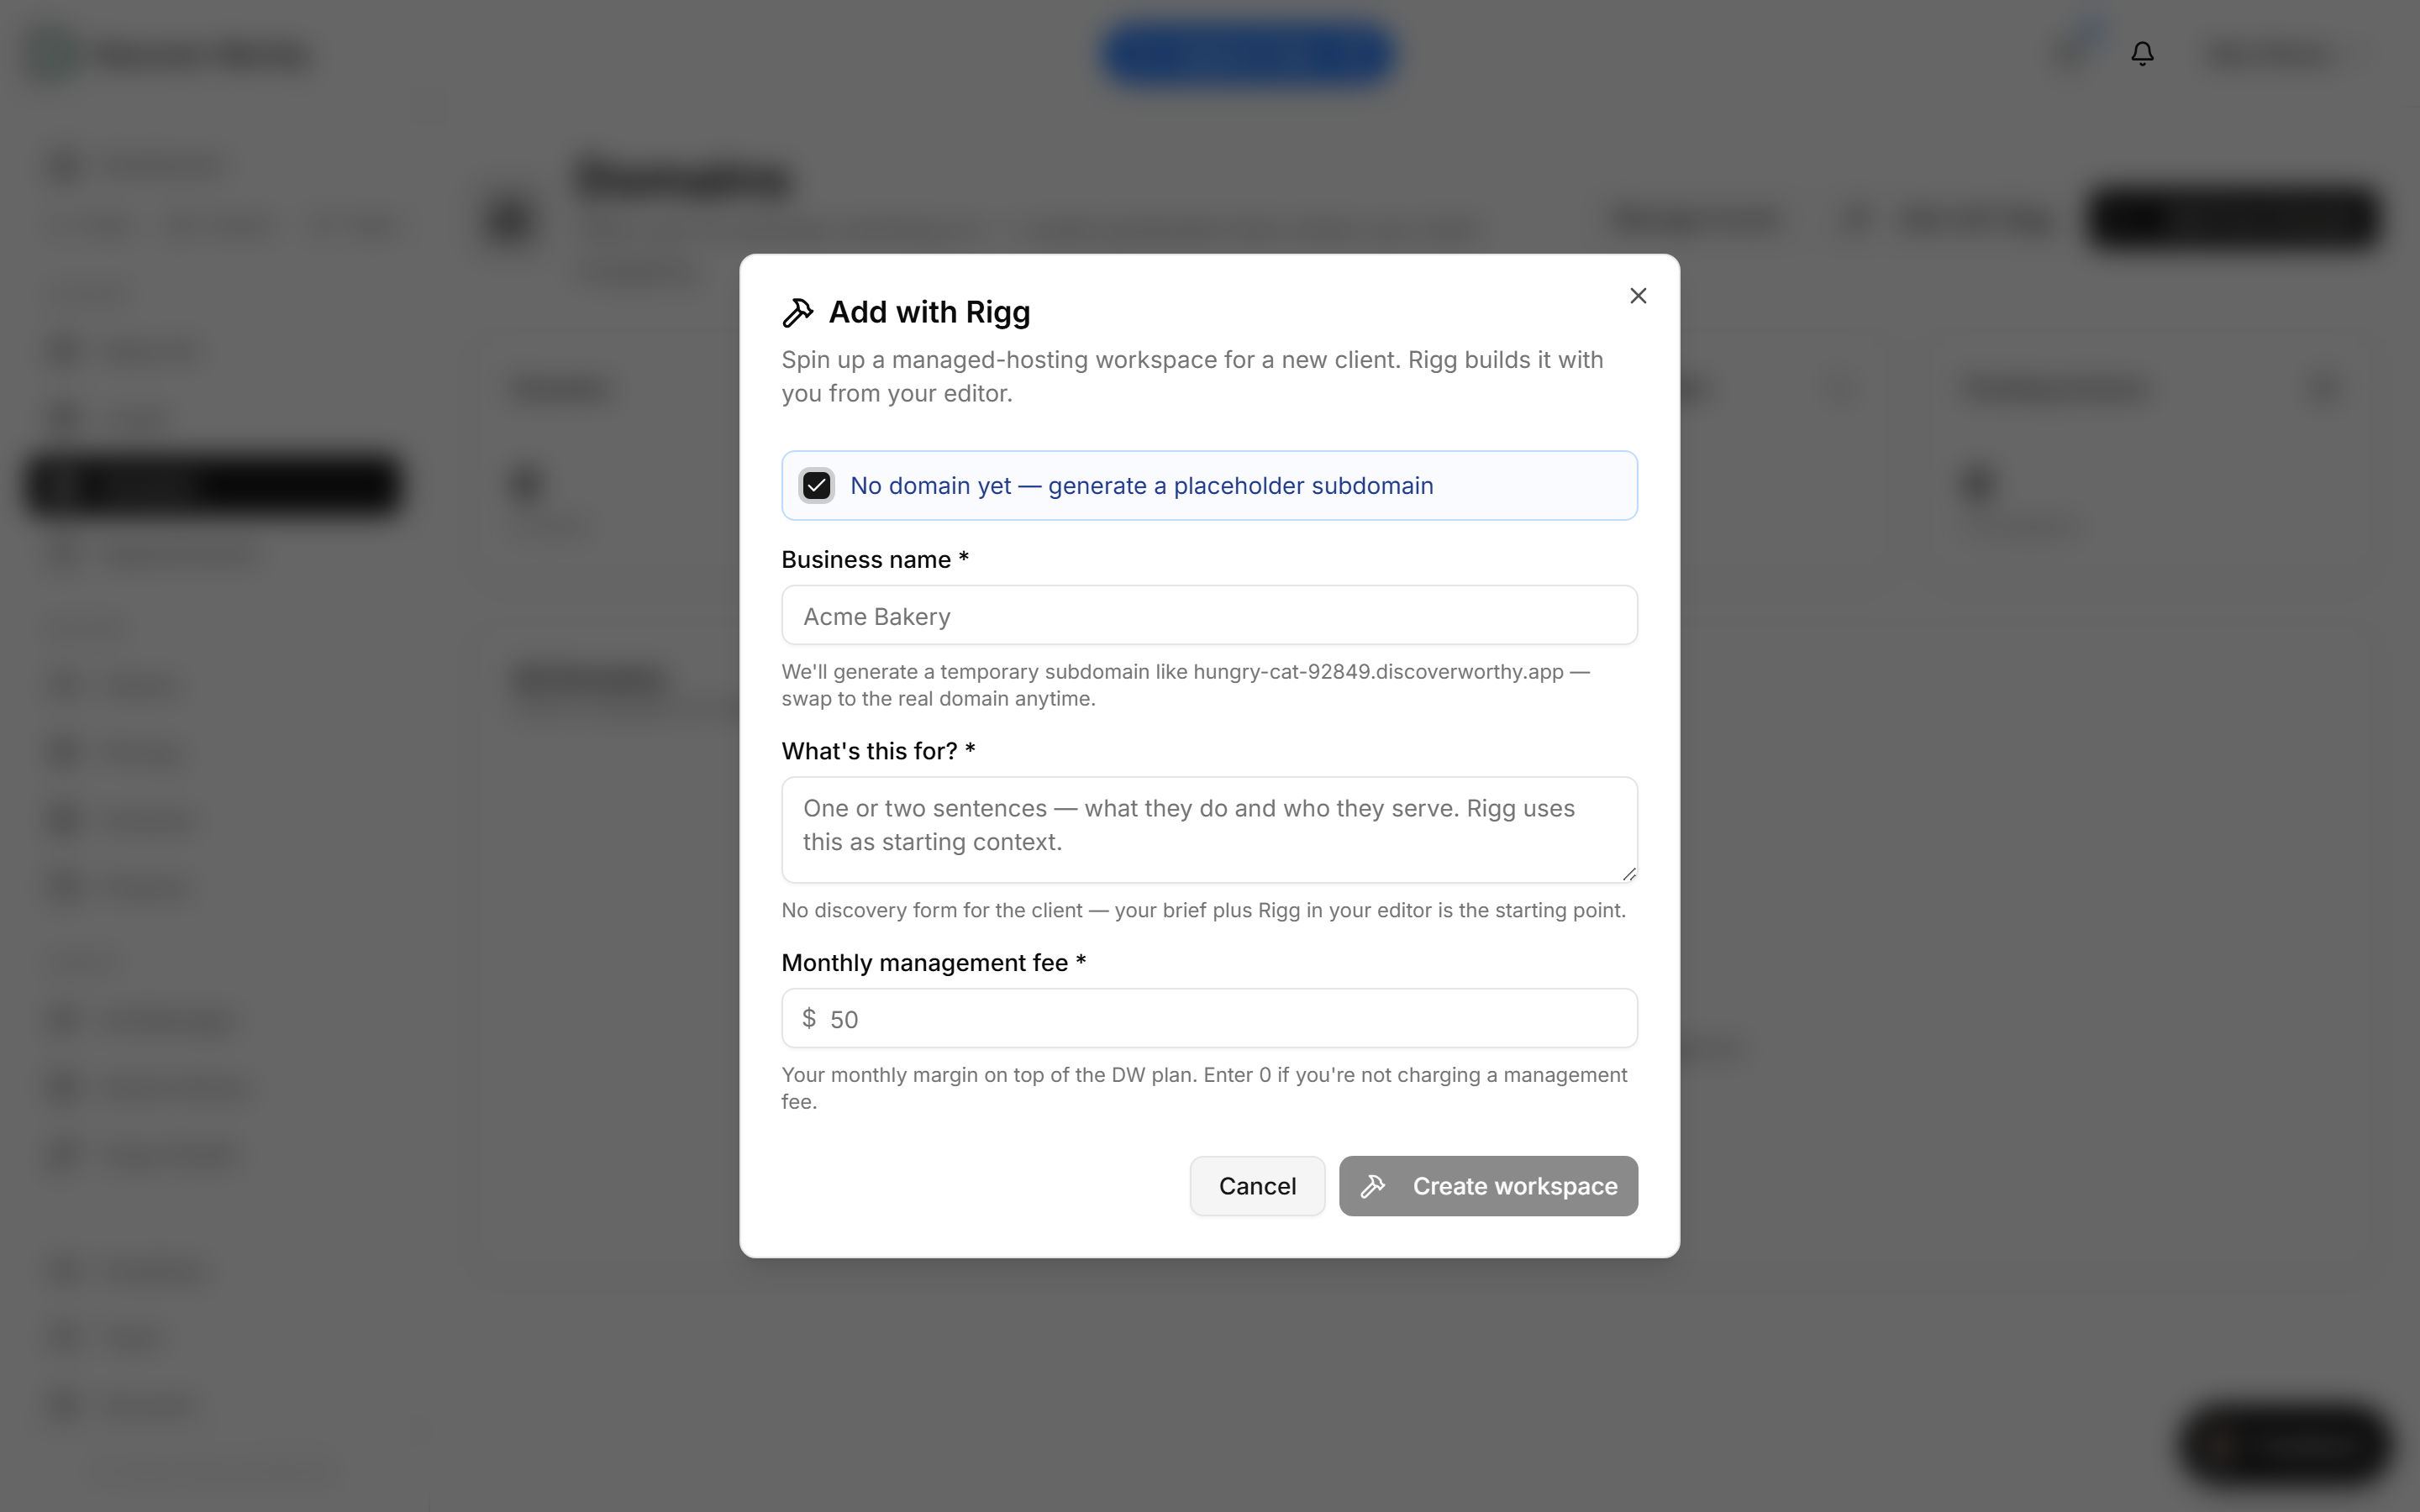Click the 'No domain yet — generate a placeholder subdomain' label
This screenshot has height=1512, width=2420.
coord(1141,486)
